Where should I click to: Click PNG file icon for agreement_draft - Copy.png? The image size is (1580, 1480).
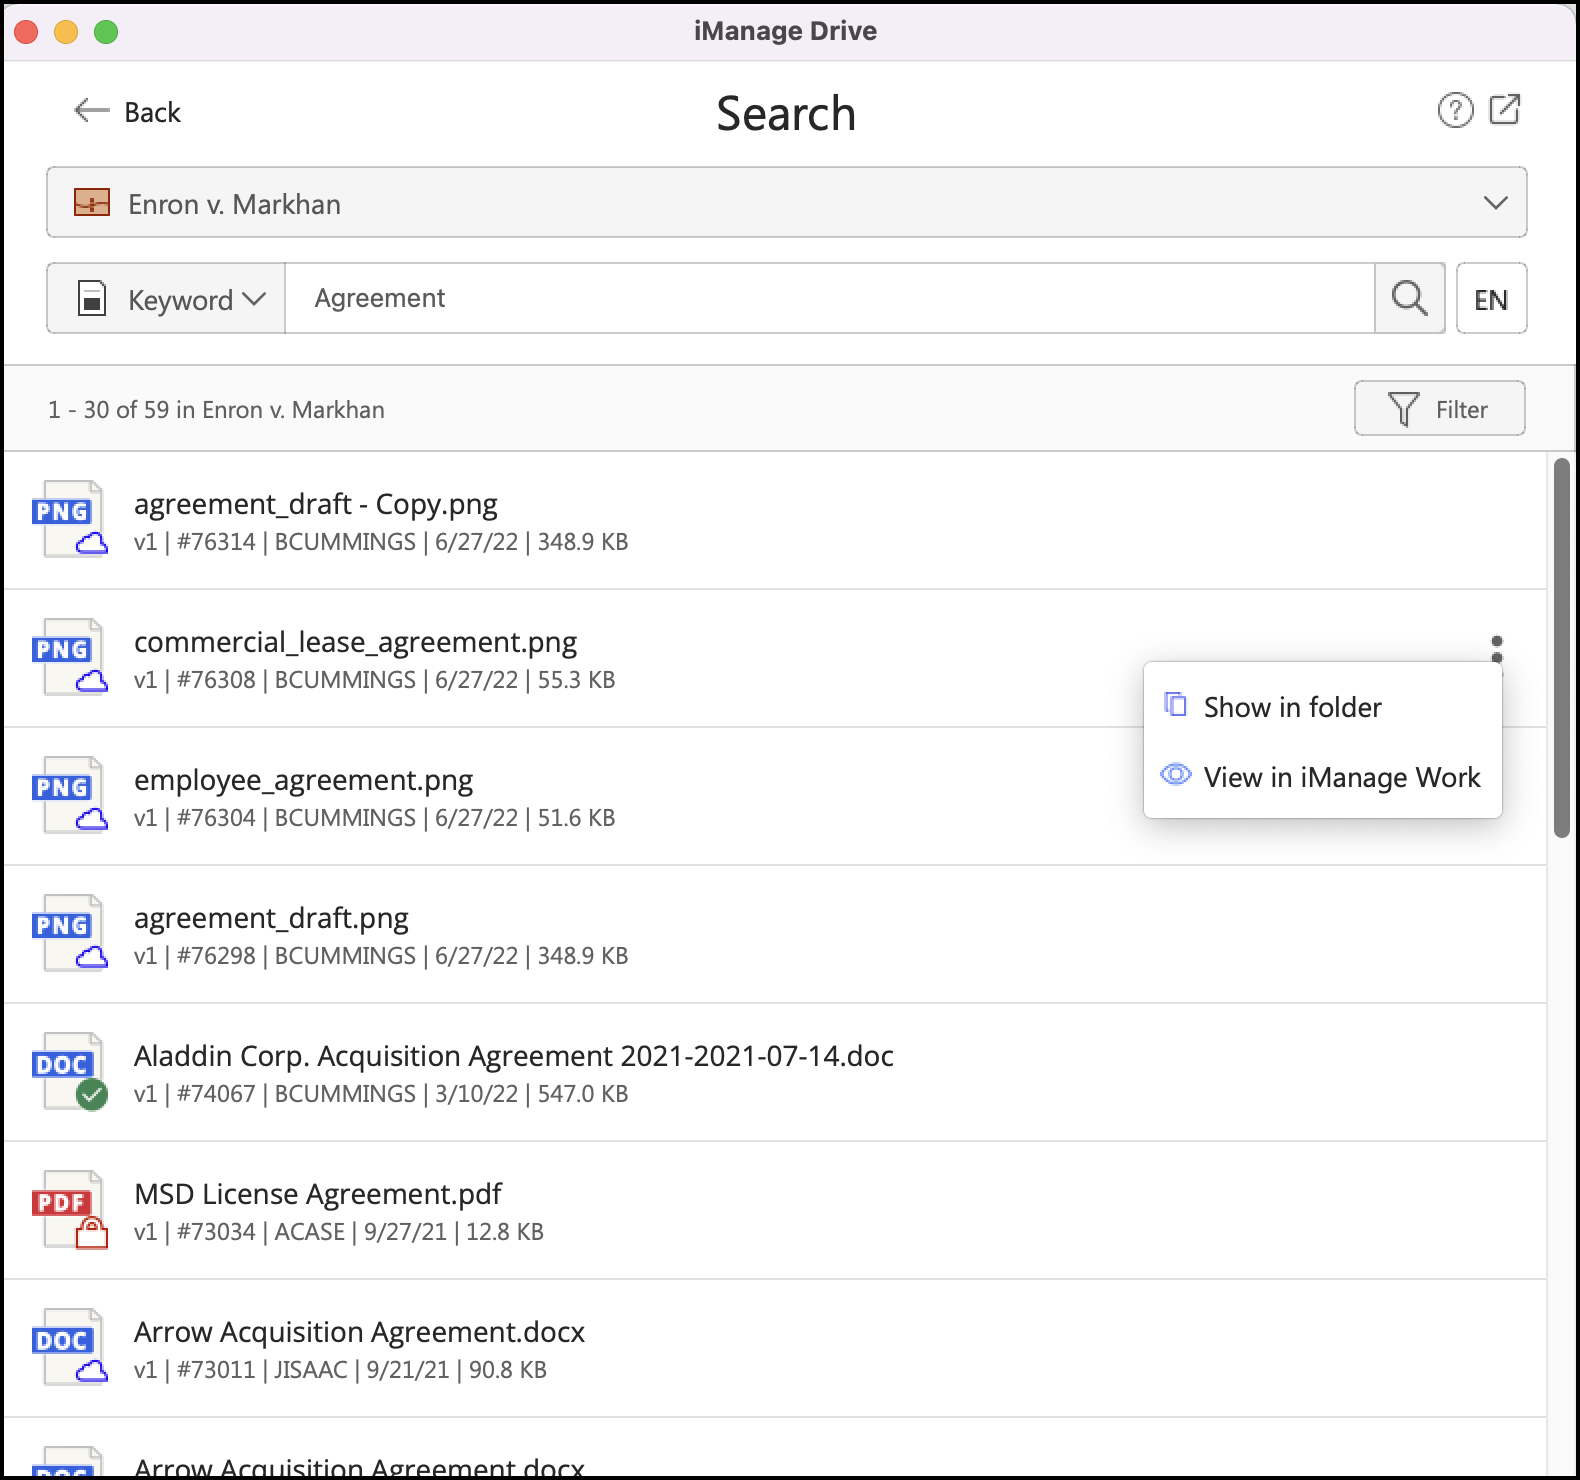[70, 519]
